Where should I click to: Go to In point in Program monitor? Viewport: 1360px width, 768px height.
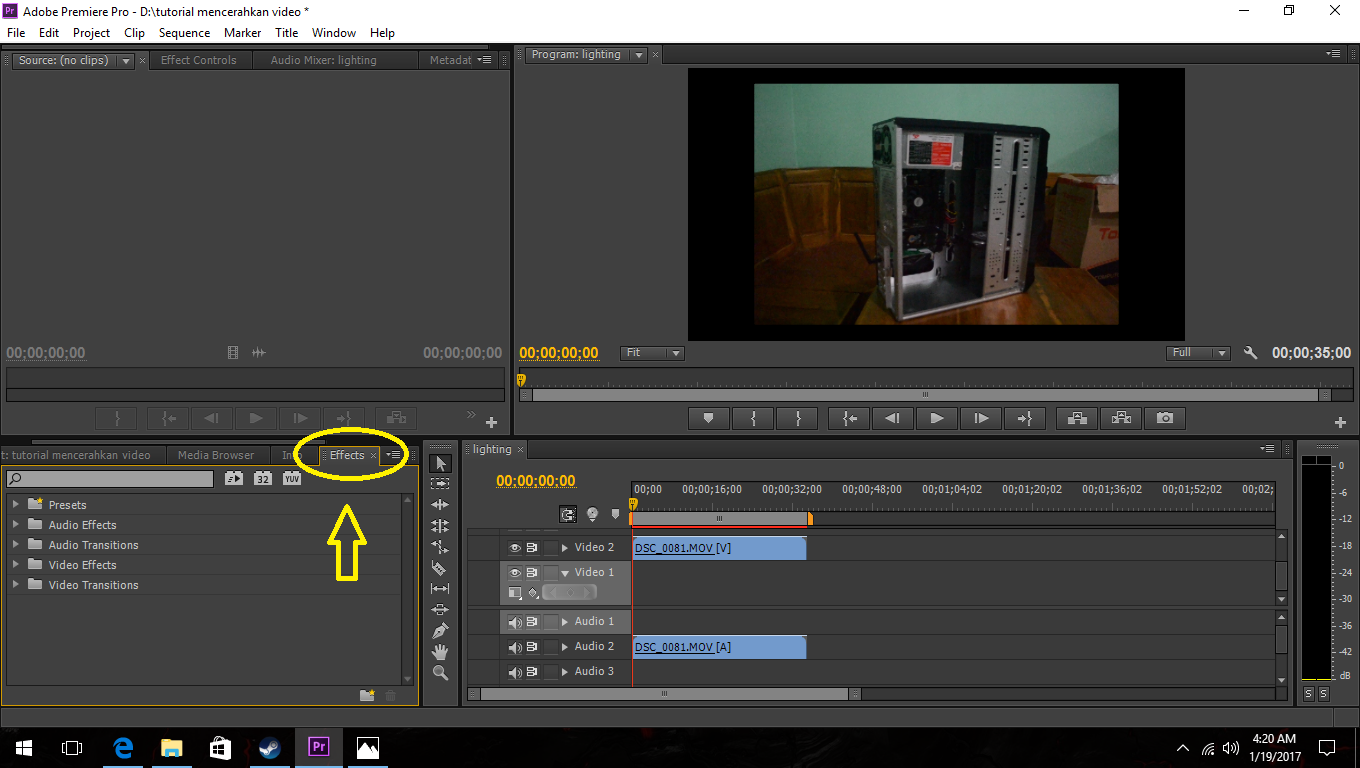pyautogui.click(x=849, y=418)
